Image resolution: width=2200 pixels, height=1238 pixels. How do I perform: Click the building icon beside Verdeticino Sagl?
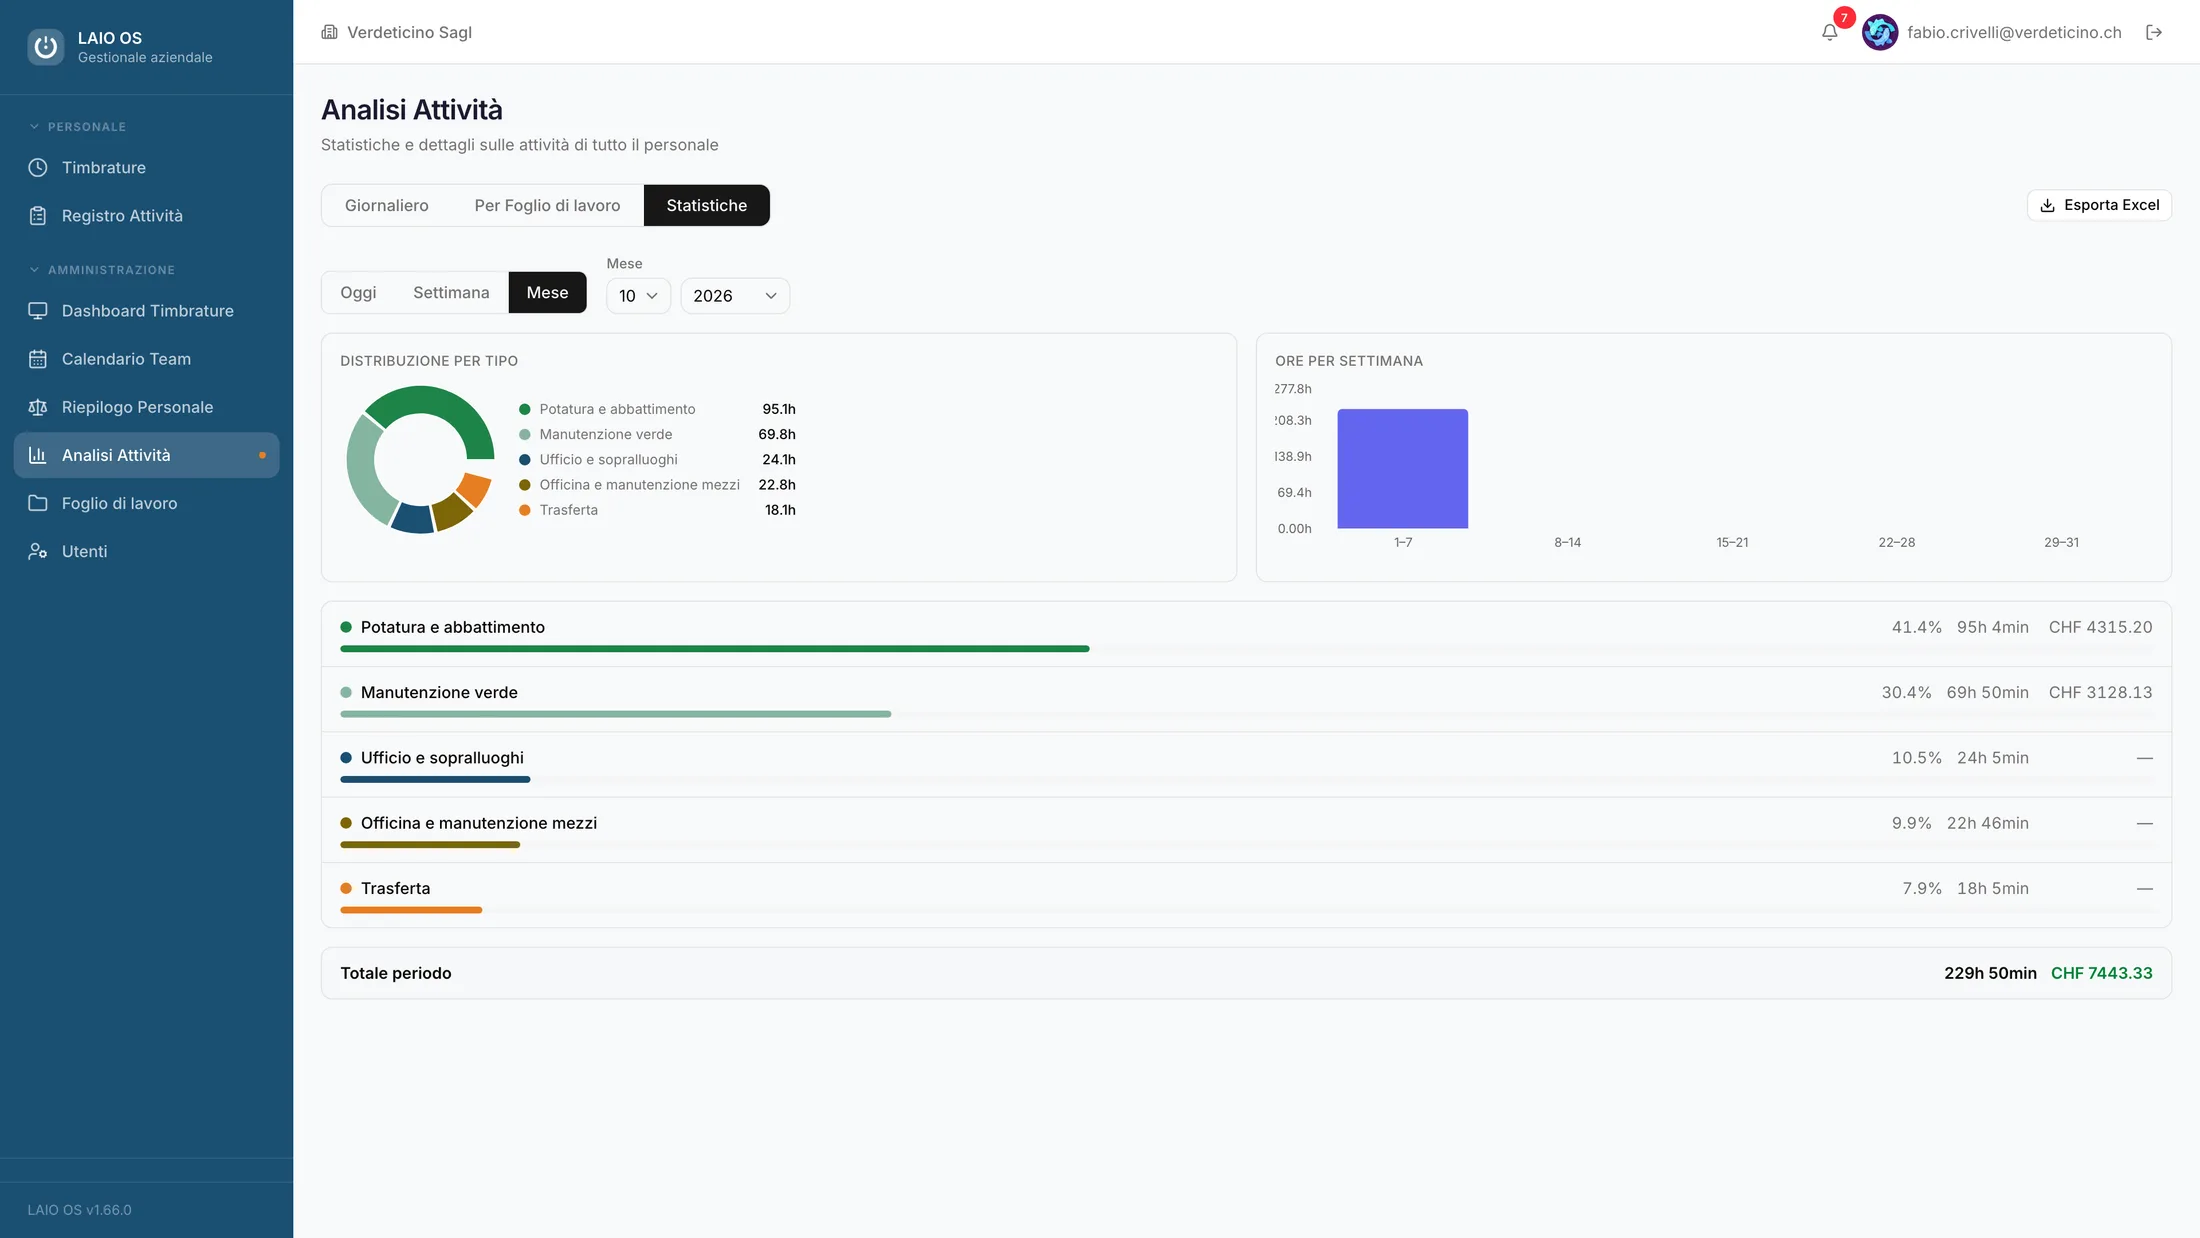[329, 32]
